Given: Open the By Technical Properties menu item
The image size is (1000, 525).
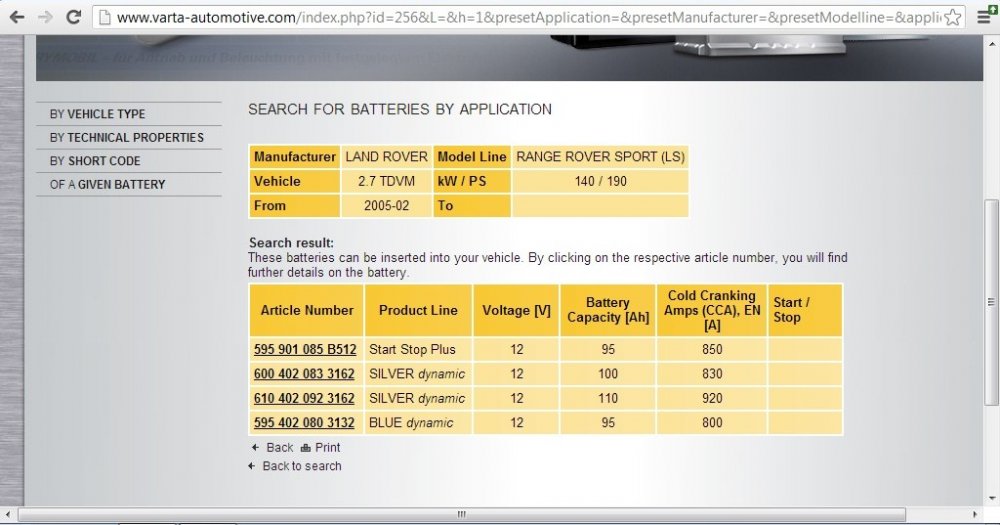Looking at the screenshot, I should coord(129,138).
